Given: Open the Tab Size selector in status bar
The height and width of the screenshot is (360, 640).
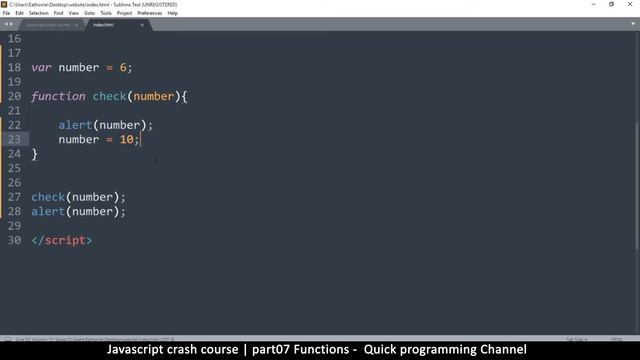Looking at the screenshot, I should [x=576, y=339].
